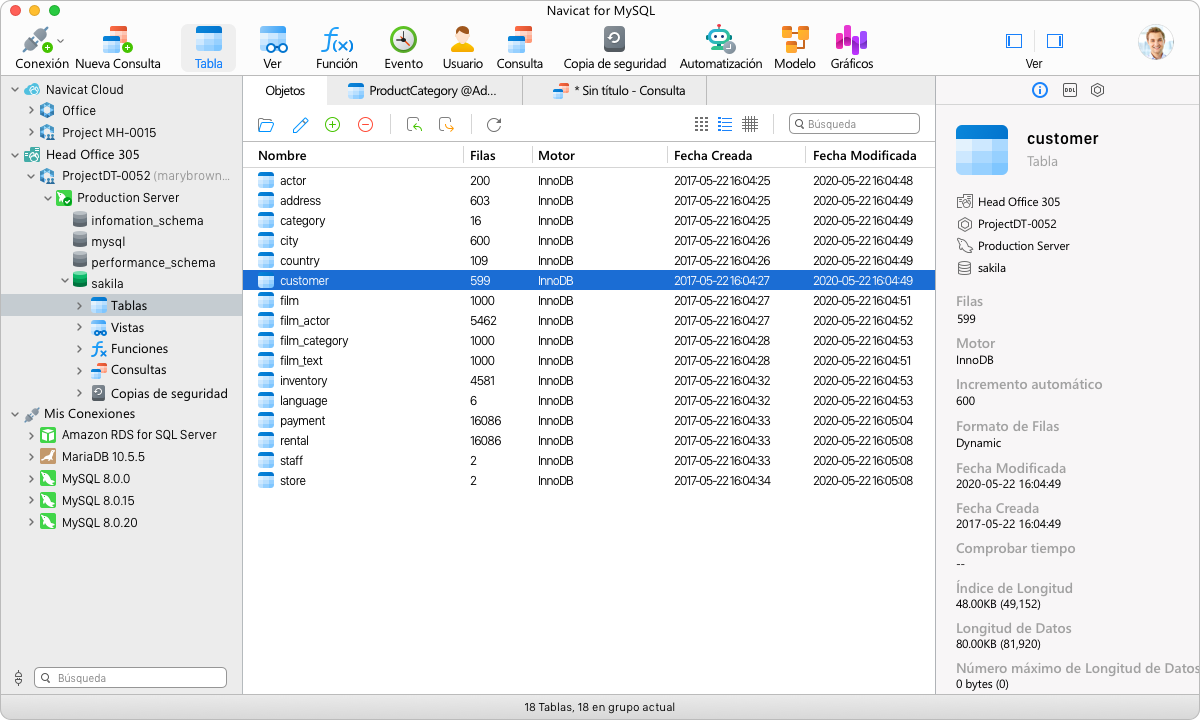Open the Sin título - Consulta tab
The width and height of the screenshot is (1200, 720).
(x=618, y=90)
